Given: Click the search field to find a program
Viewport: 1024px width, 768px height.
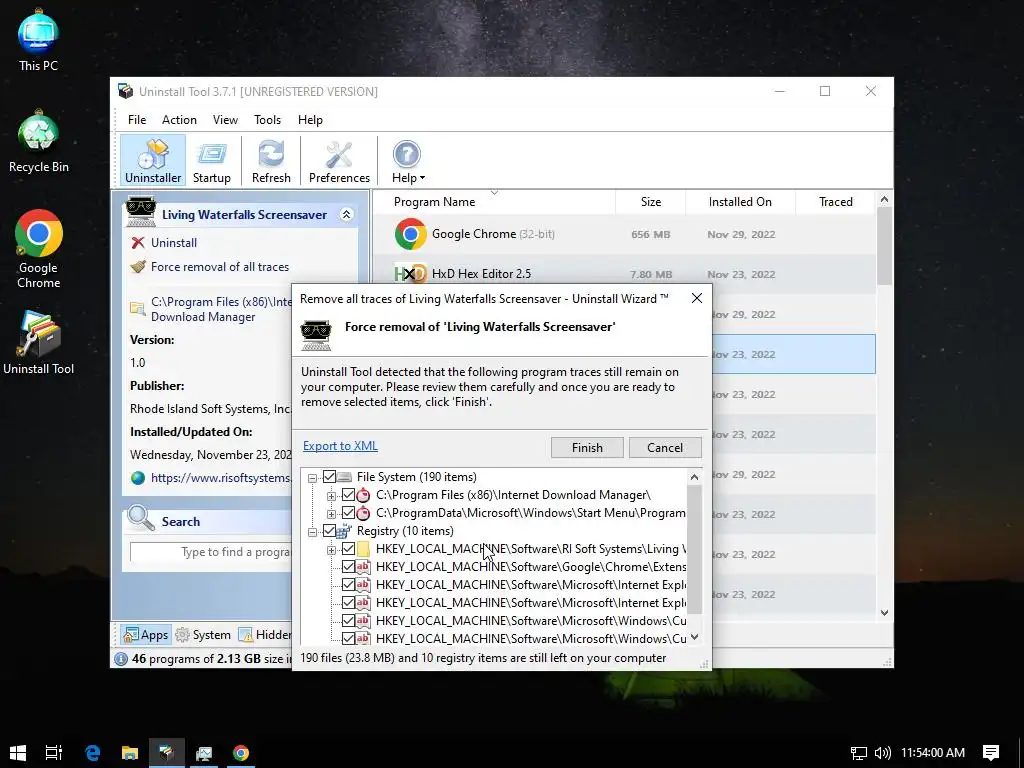Looking at the screenshot, I should tap(210, 552).
